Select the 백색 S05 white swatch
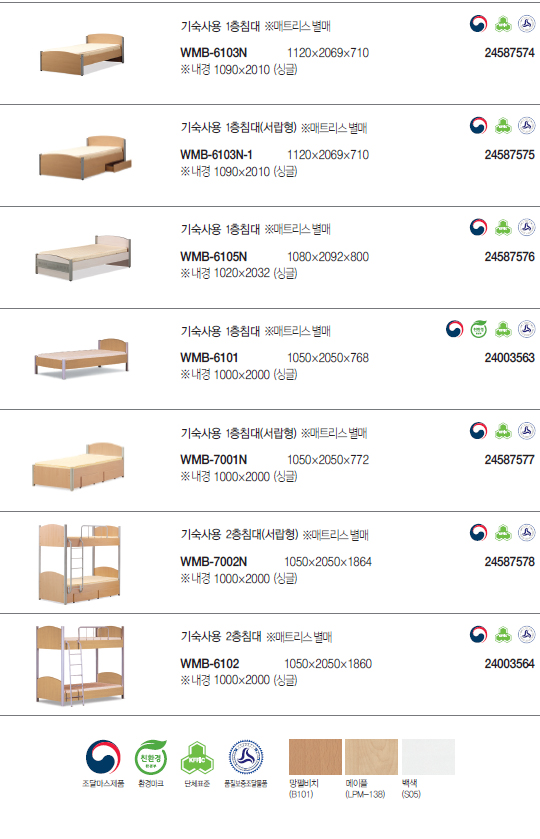Image resolution: width=540 pixels, height=839 pixels. [x=428, y=757]
